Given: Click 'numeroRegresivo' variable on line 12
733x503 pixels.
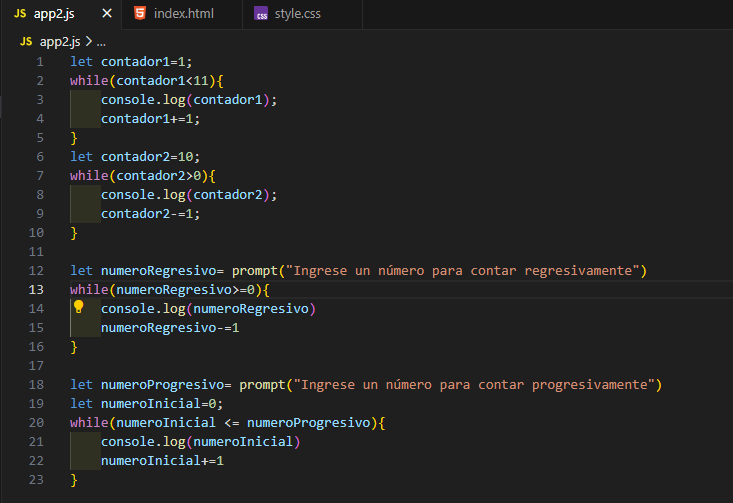Looking at the screenshot, I should click(158, 271).
